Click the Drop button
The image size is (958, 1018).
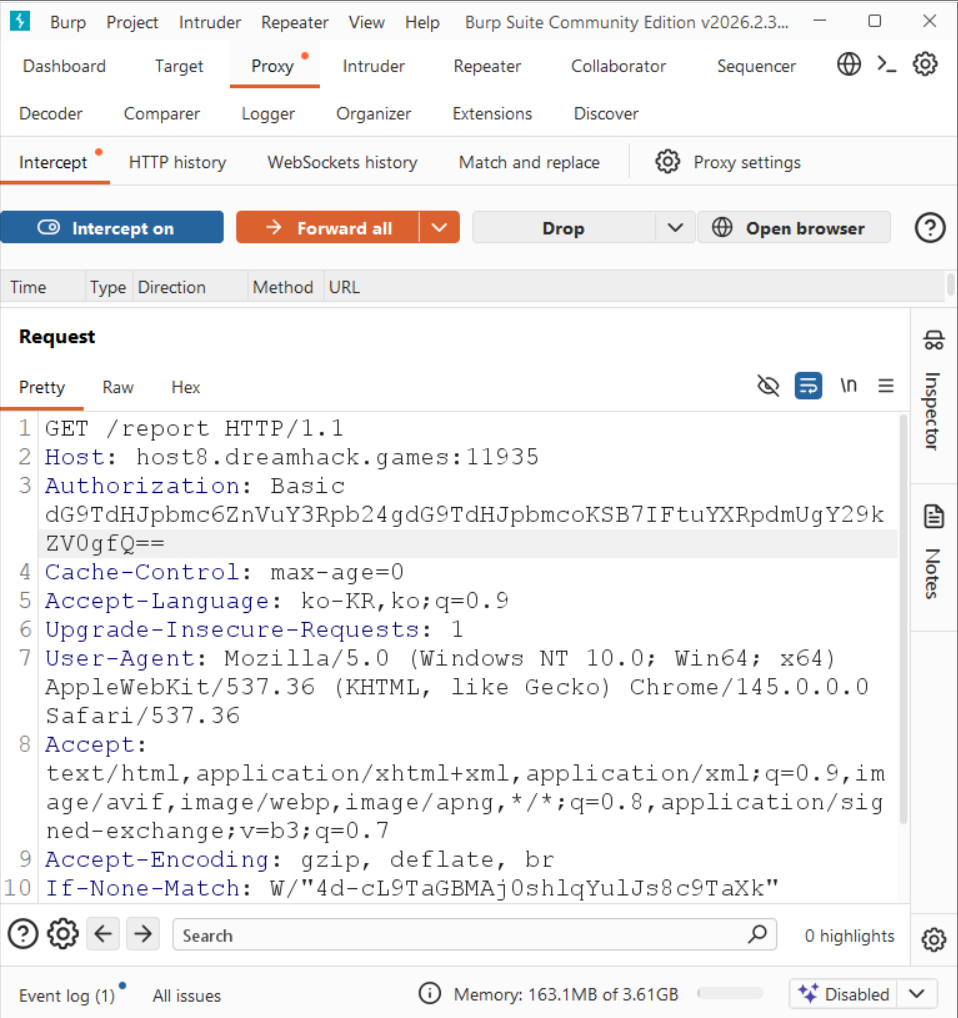(563, 227)
